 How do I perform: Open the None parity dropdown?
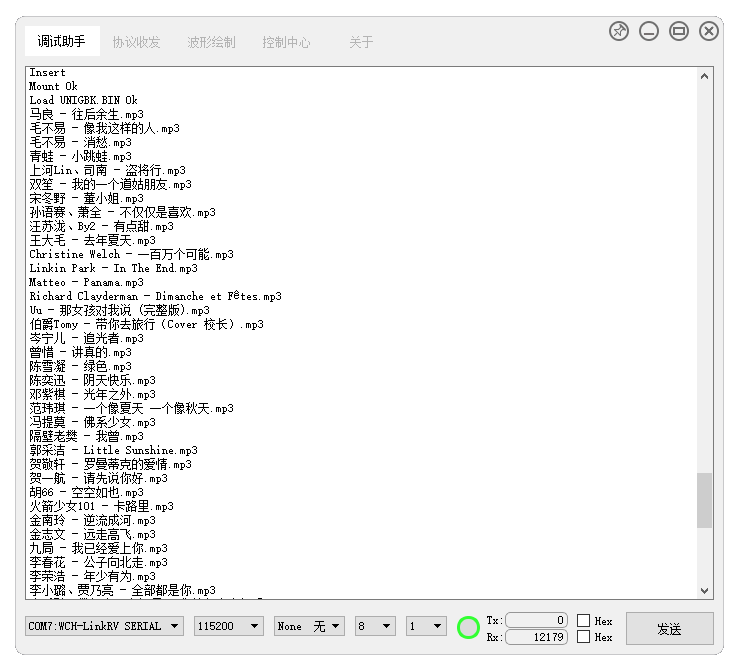point(310,626)
